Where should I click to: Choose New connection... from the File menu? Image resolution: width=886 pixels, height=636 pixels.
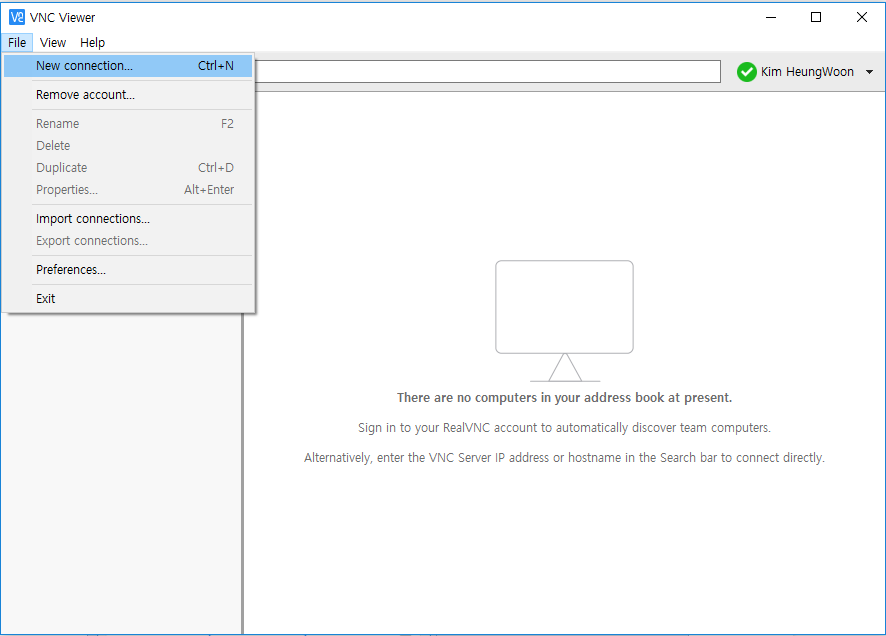coord(128,66)
